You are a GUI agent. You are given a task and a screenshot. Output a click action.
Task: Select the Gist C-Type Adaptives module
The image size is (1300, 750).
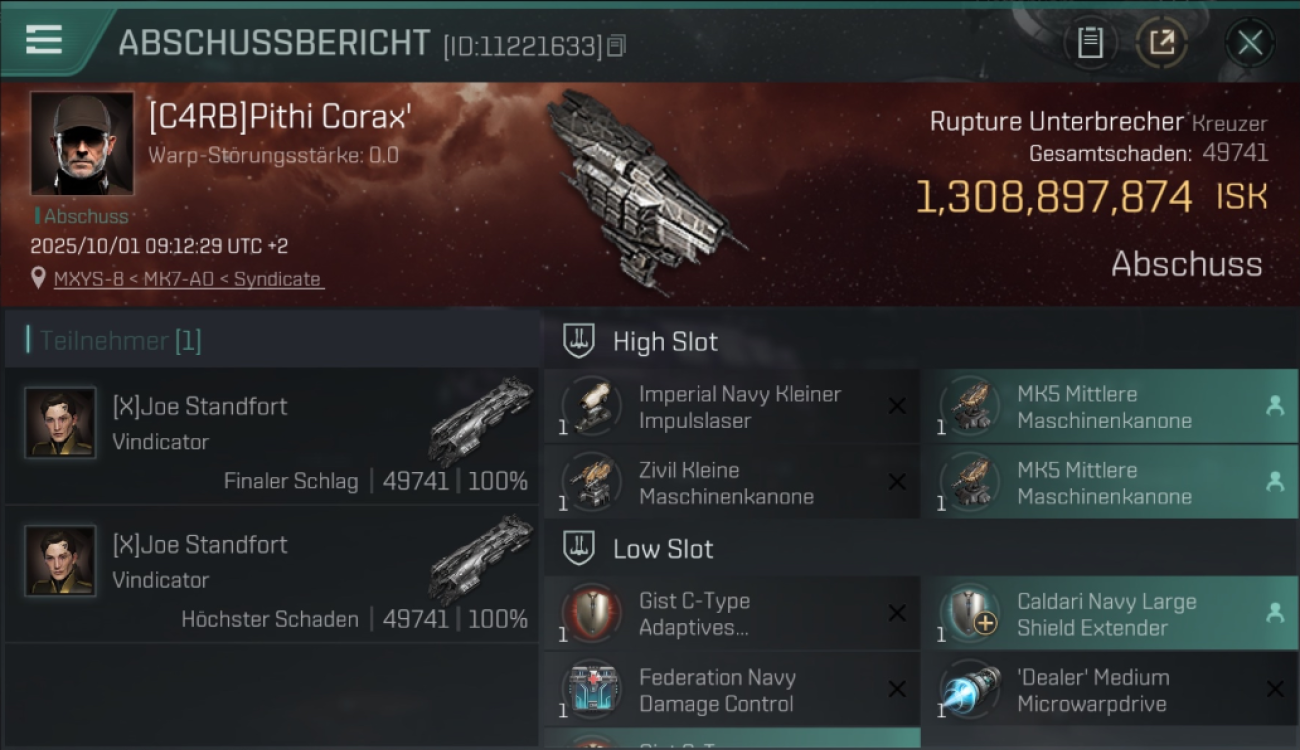(x=732, y=614)
